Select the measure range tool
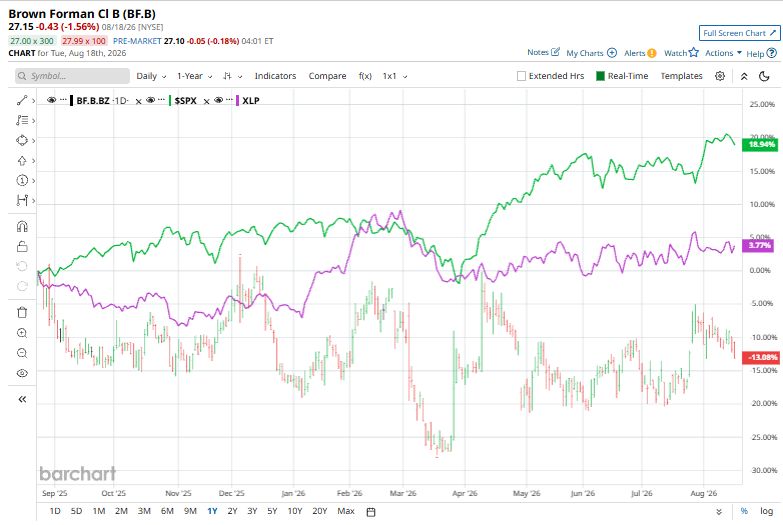 pyautogui.click(x=21, y=200)
